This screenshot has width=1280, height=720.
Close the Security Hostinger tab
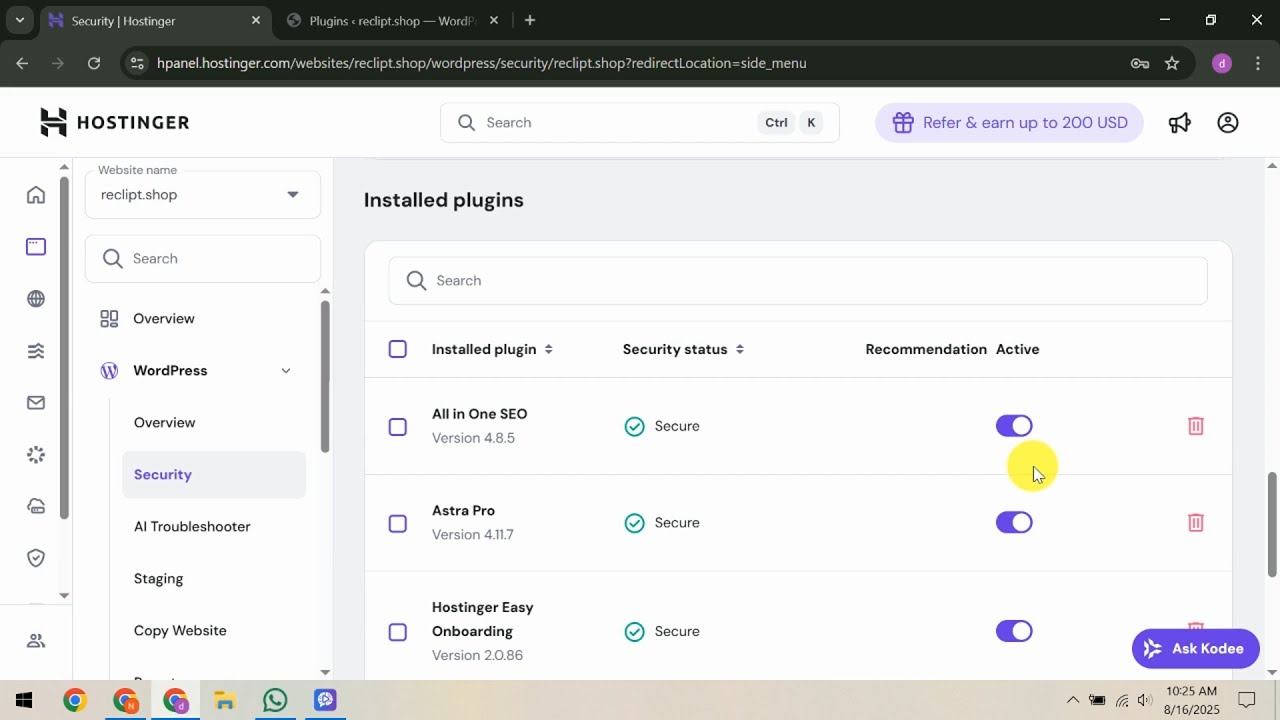256,20
